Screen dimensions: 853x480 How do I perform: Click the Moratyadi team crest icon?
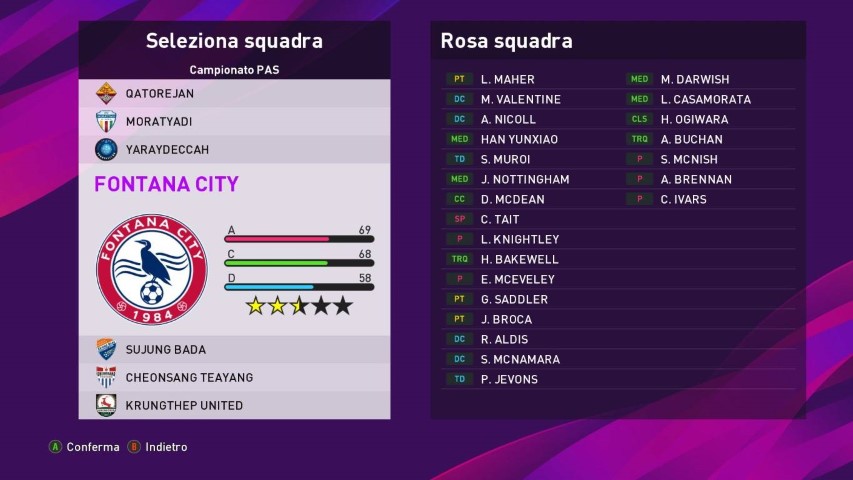[x=106, y=121]
